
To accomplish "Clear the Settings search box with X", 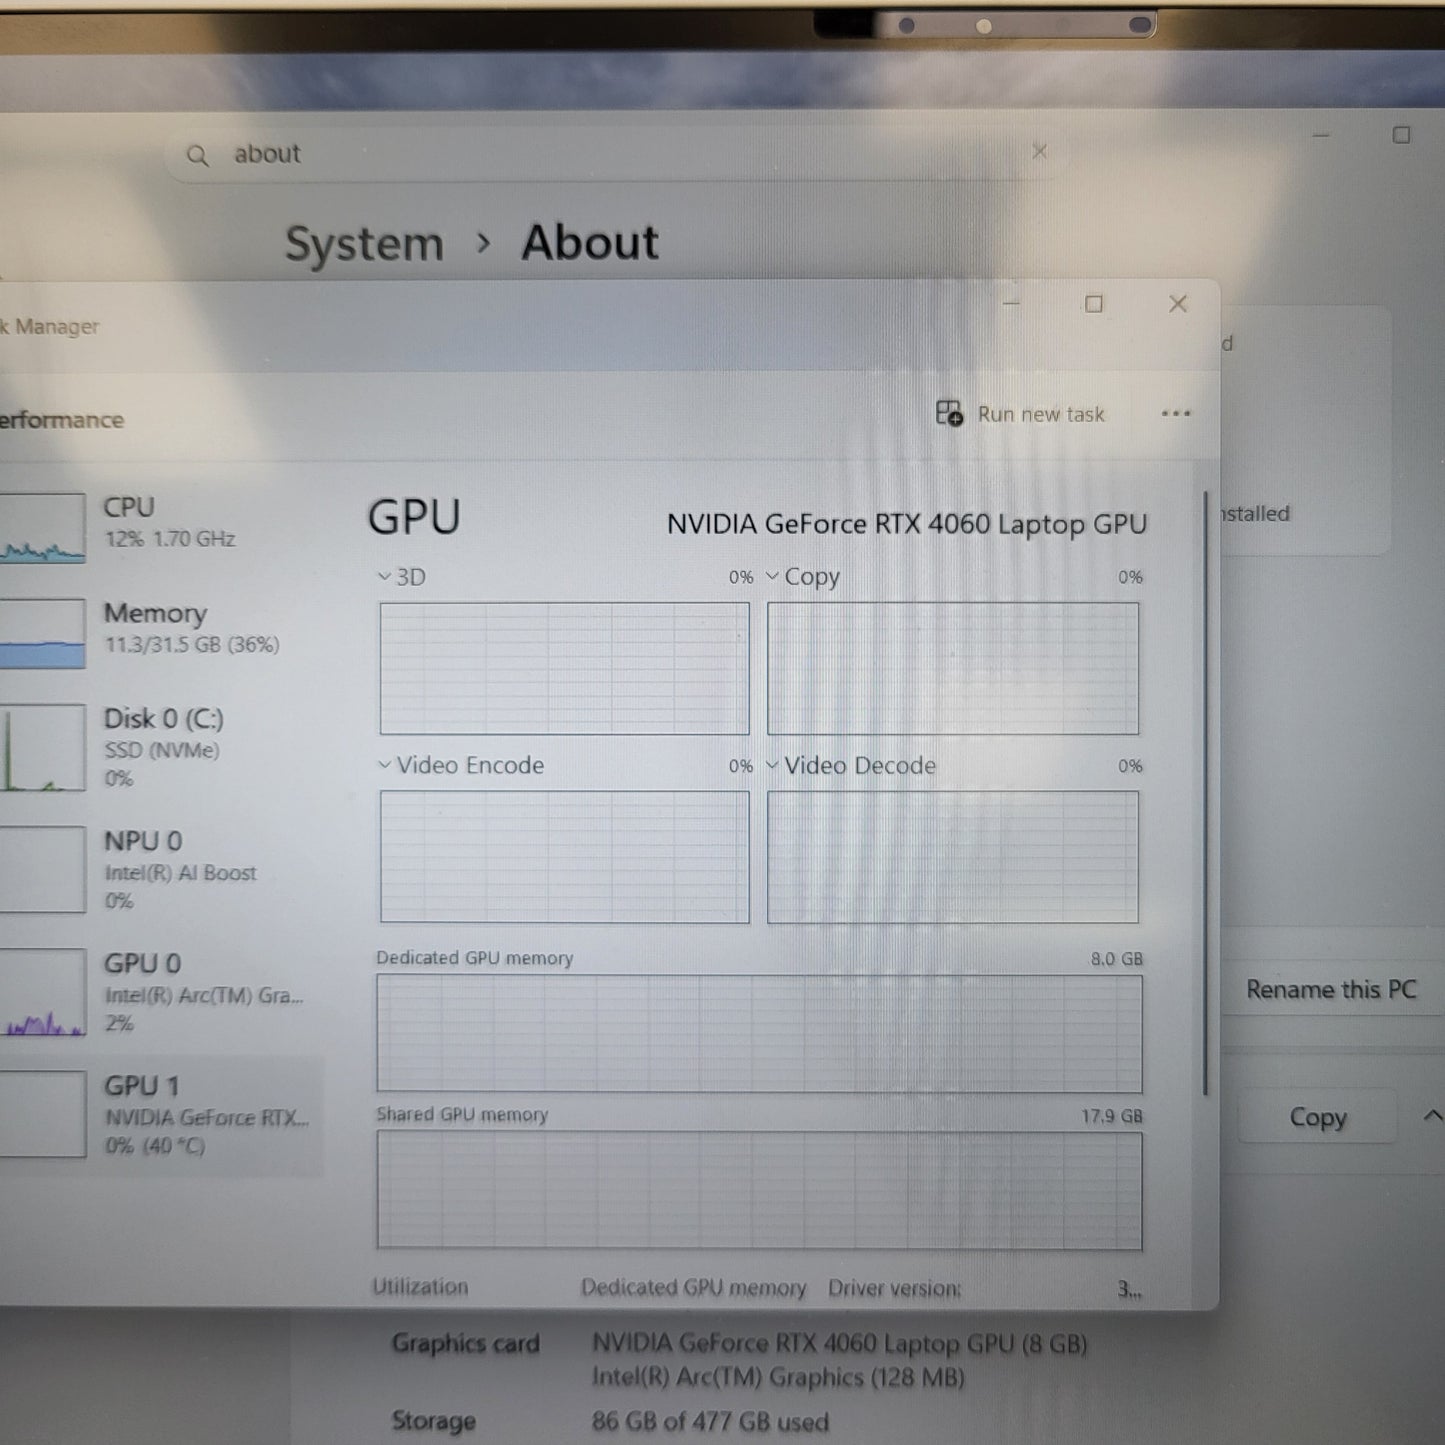I will click(x=1039, y=152).
